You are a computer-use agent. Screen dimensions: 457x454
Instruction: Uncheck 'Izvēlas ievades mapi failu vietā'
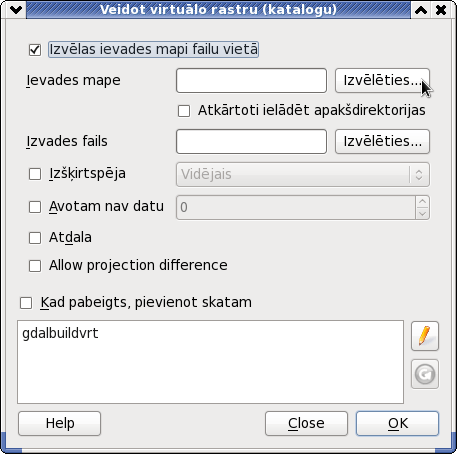35,50
